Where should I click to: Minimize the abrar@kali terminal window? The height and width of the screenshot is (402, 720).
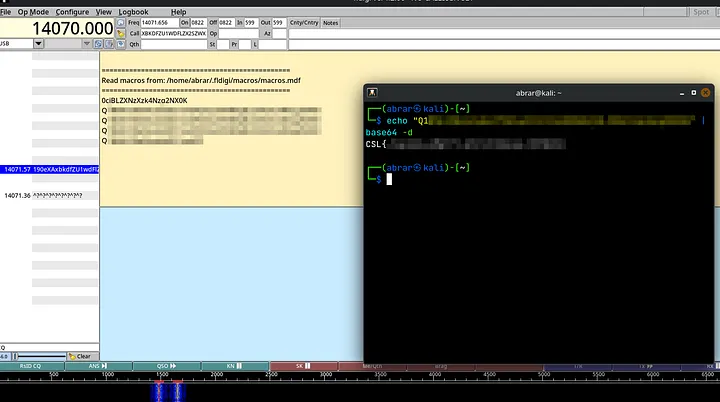[x=682, y=93]
